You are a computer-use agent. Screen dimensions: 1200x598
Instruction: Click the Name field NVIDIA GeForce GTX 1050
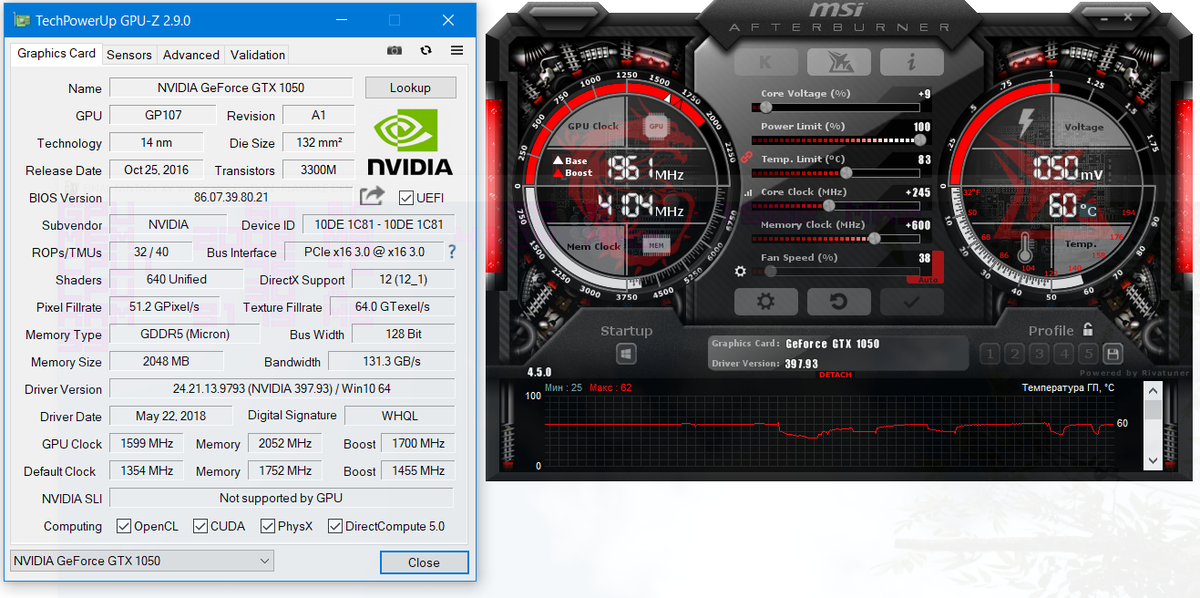click(231, 87)
